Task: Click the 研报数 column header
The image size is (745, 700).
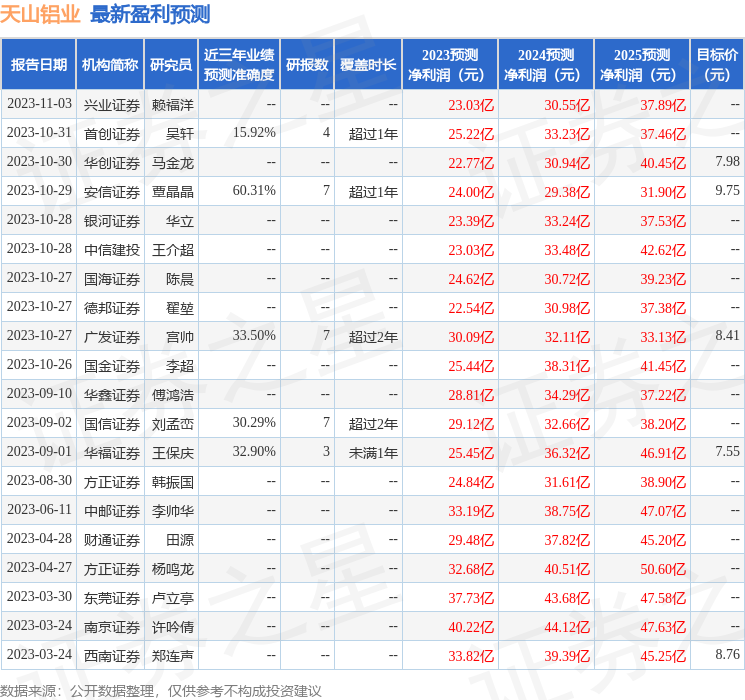Action: click(307, 65)
